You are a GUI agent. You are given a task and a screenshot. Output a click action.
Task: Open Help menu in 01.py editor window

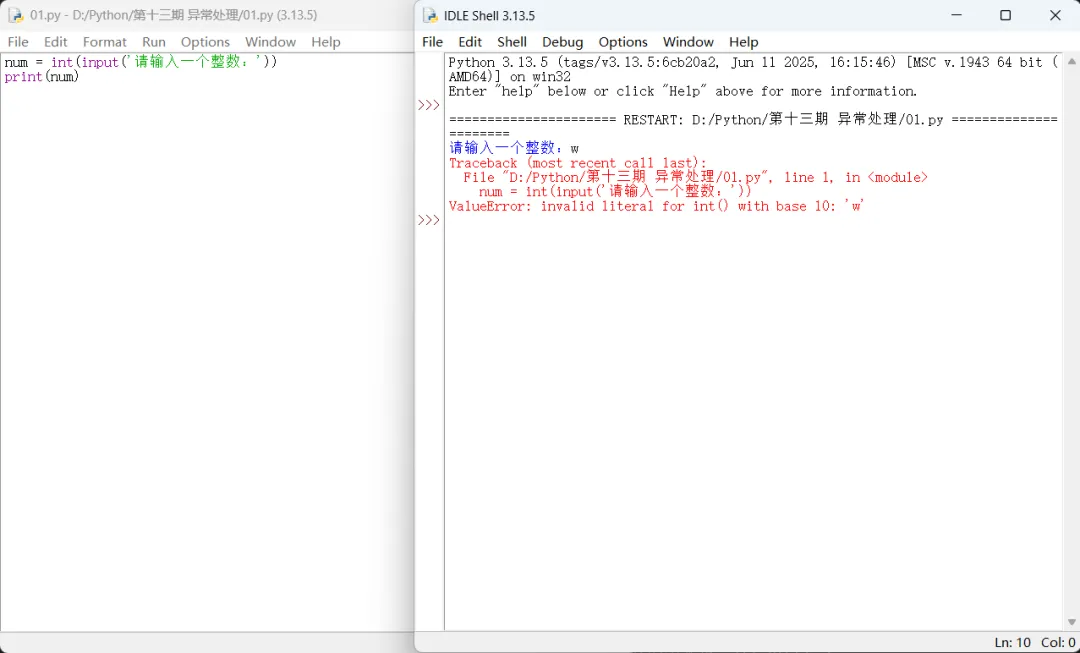click(326, 42)
